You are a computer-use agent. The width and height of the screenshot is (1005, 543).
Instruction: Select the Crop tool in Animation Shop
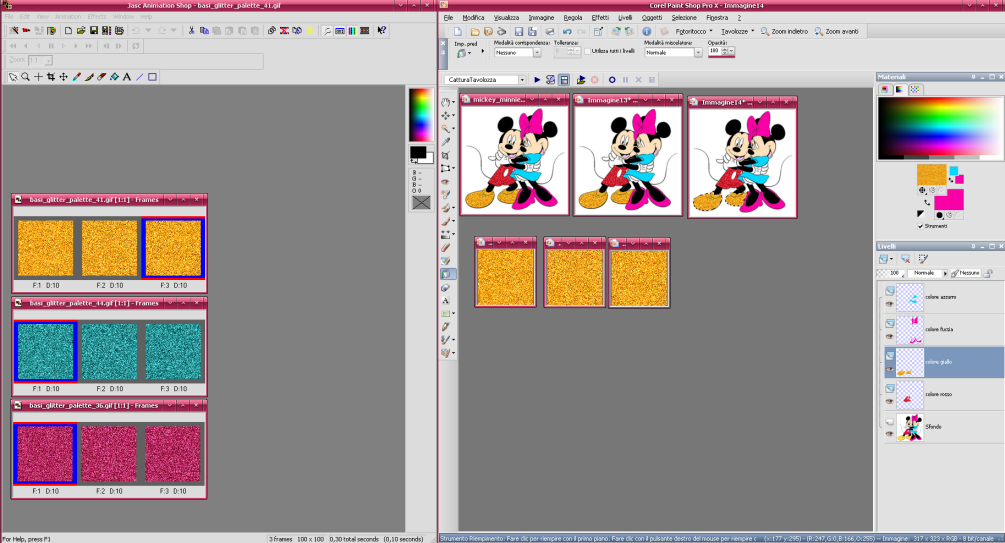click(x=51, y=77)
